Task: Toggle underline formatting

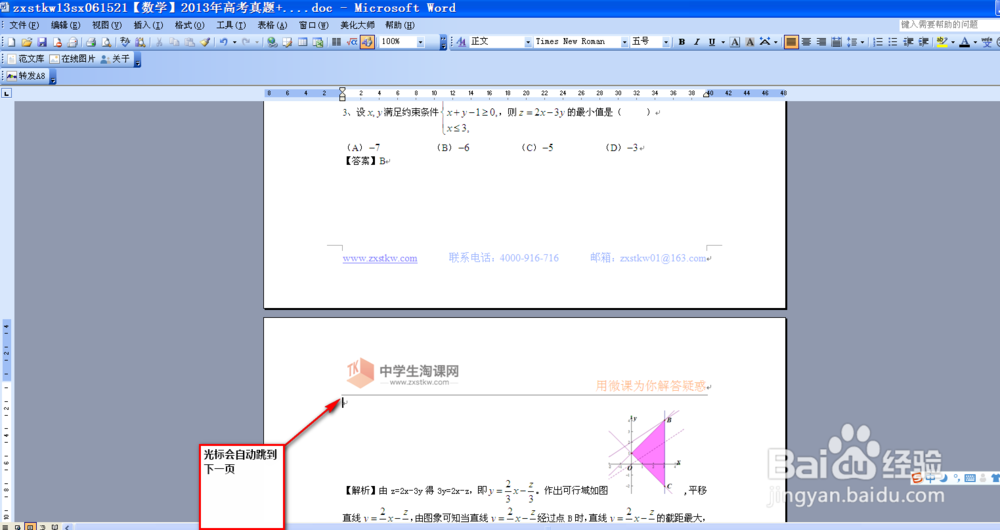Action: point(712,42)
